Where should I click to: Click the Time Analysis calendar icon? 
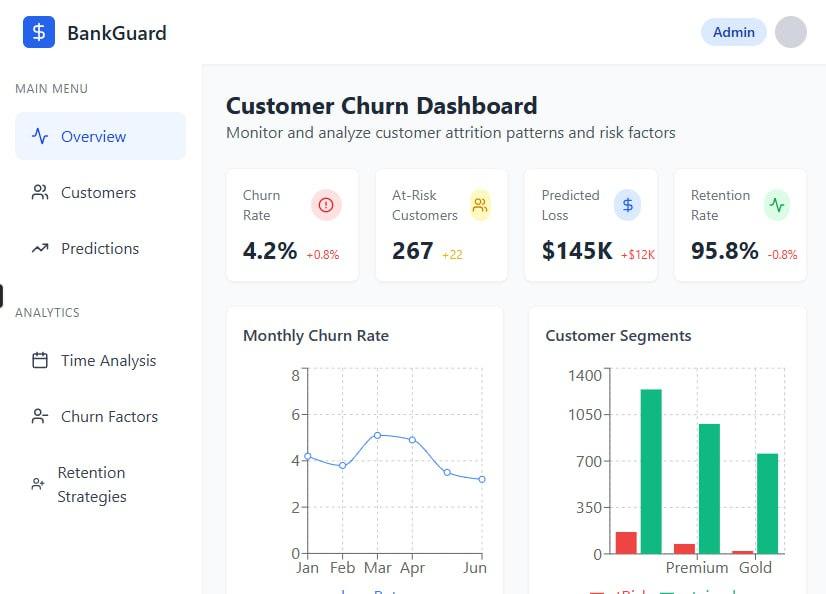pyautogui.click(x=40, y=360)
